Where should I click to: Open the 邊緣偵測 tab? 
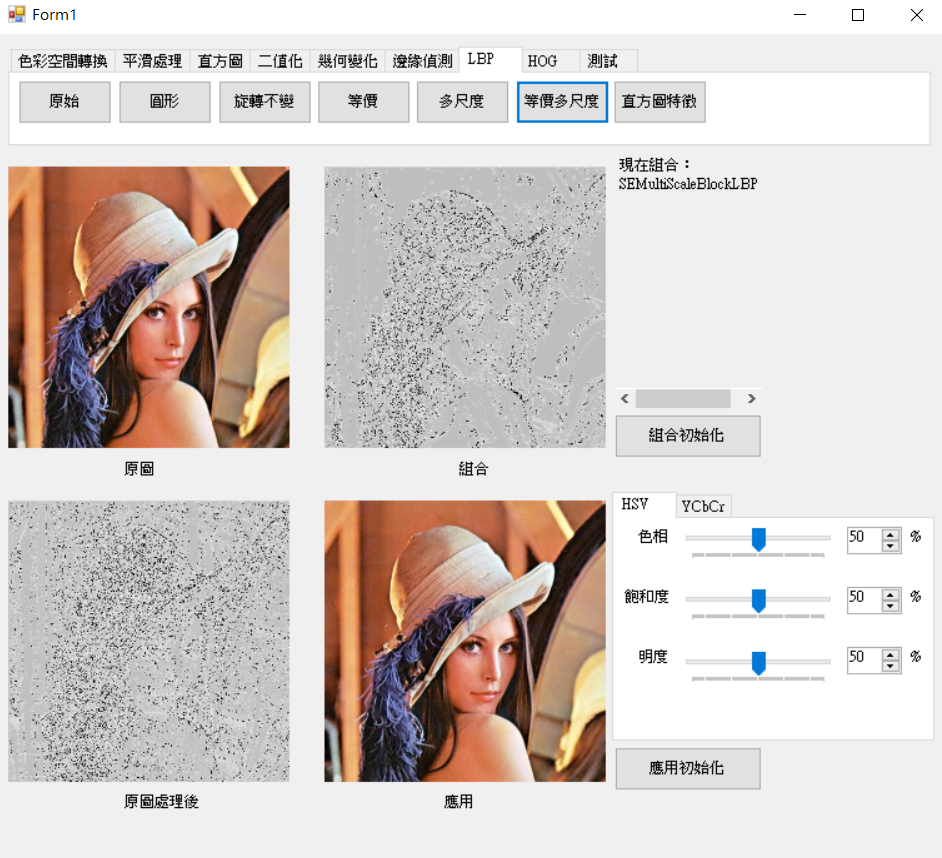(422, 61)
